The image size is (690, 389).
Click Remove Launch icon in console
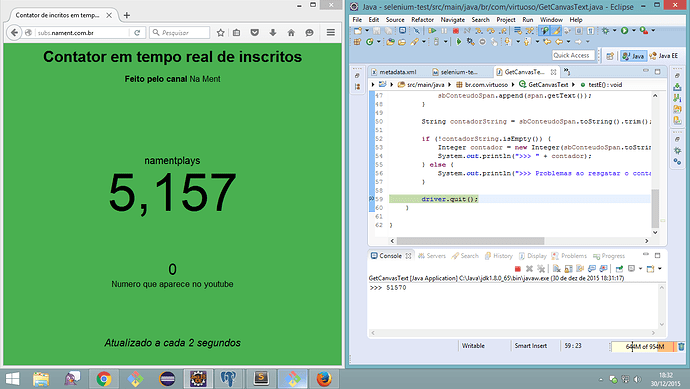(529, 268)
